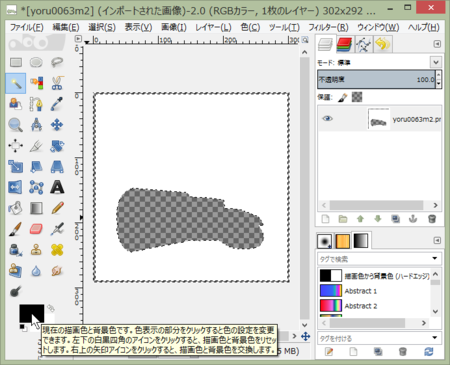Image resolution: width=450 pixels, height=365 pixels.
Task: Select the Paths tool
Action: (x=36, y=104)
